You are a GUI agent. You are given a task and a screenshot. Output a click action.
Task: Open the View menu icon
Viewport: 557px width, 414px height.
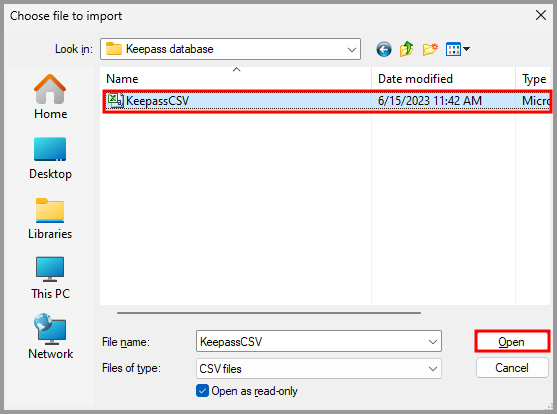[458, 49]
